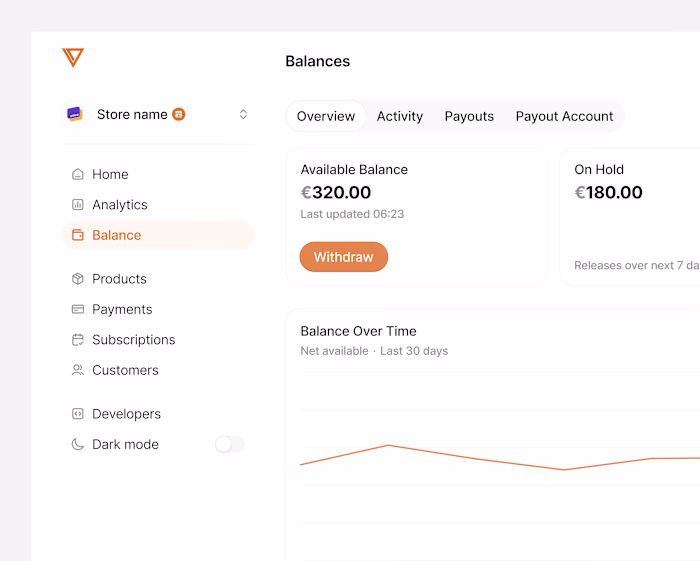Navigate to Subscriptions
Viewport: 700px width, 561px height.
coord(133,340)
